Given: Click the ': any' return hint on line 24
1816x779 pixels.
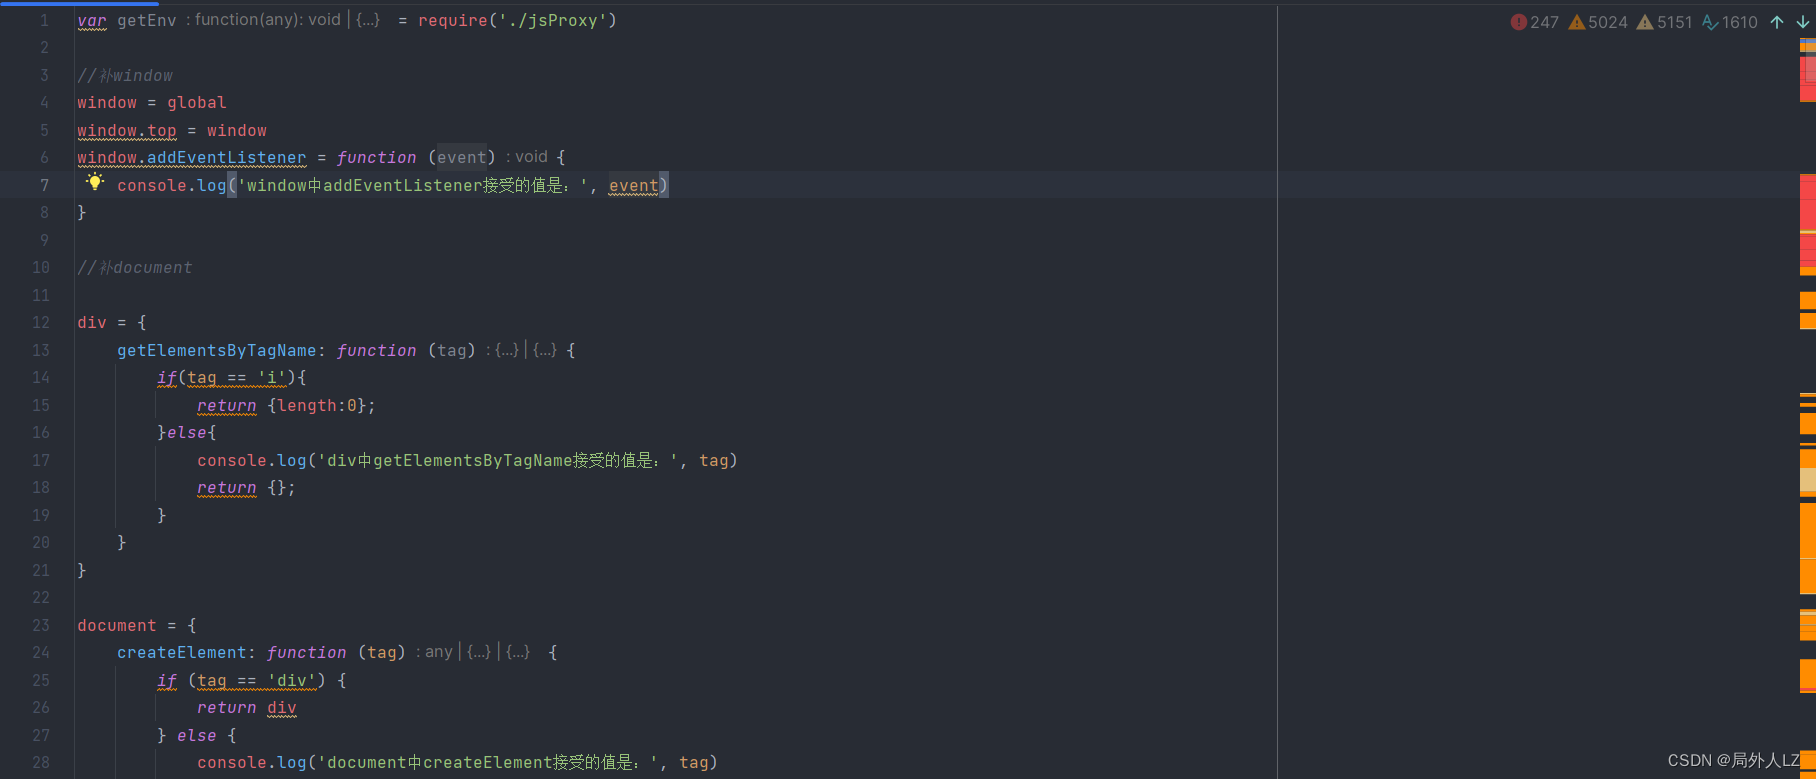Looking at the screenshot, I should coord(435,652).
